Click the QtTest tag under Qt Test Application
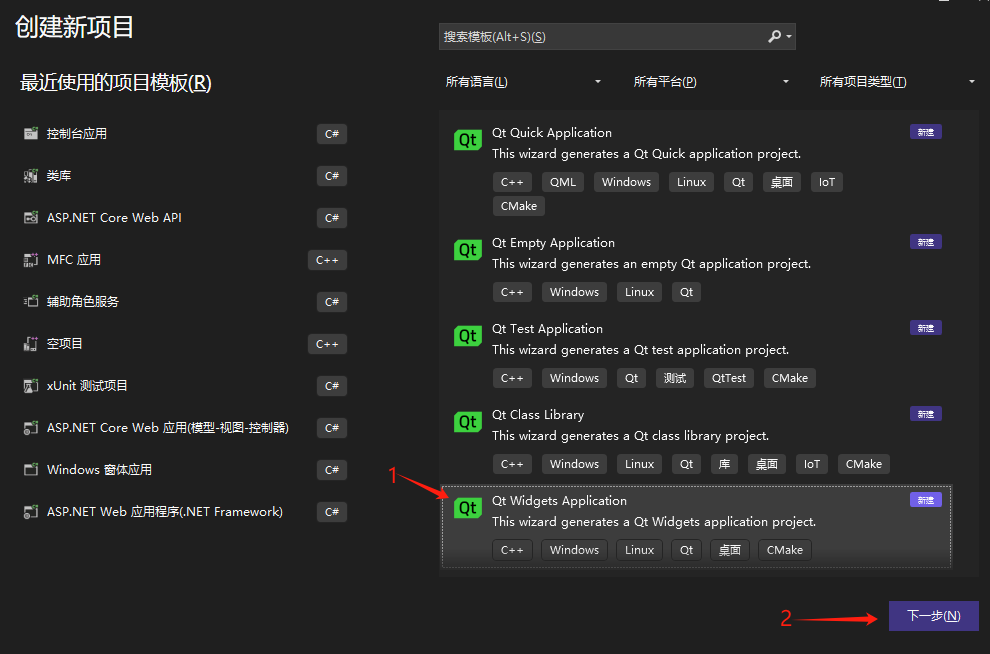 pos(729,378)
